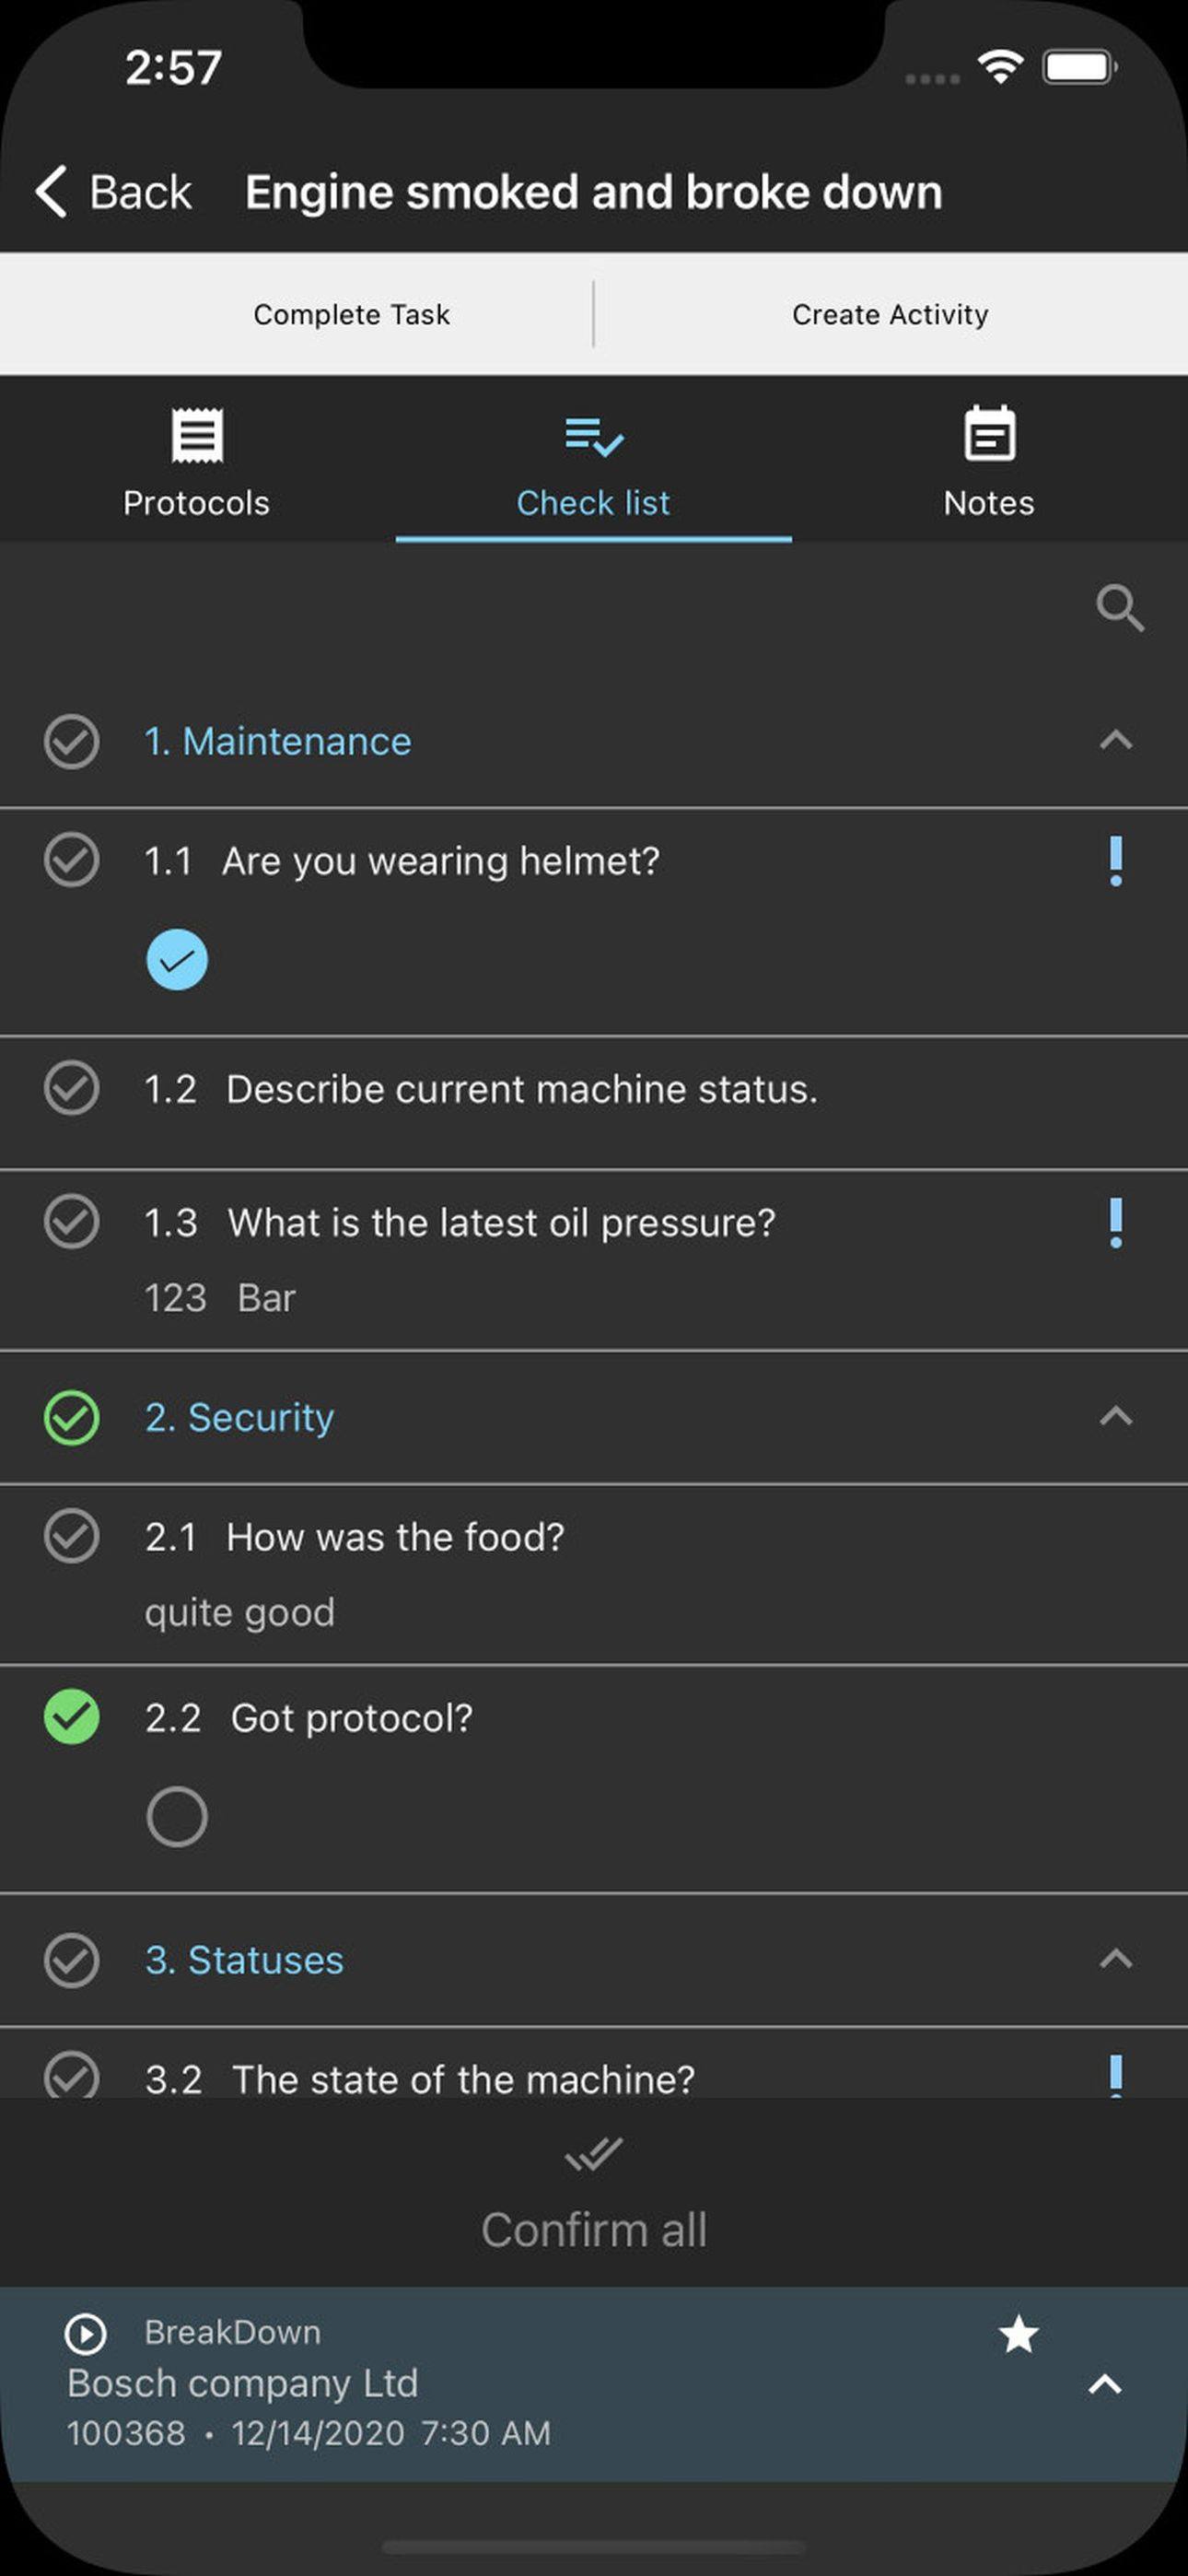Tap the Protocols list icon
The width and height of the screenshot is (1188, 2576).
pyautogui.click(x=197, y=435)
